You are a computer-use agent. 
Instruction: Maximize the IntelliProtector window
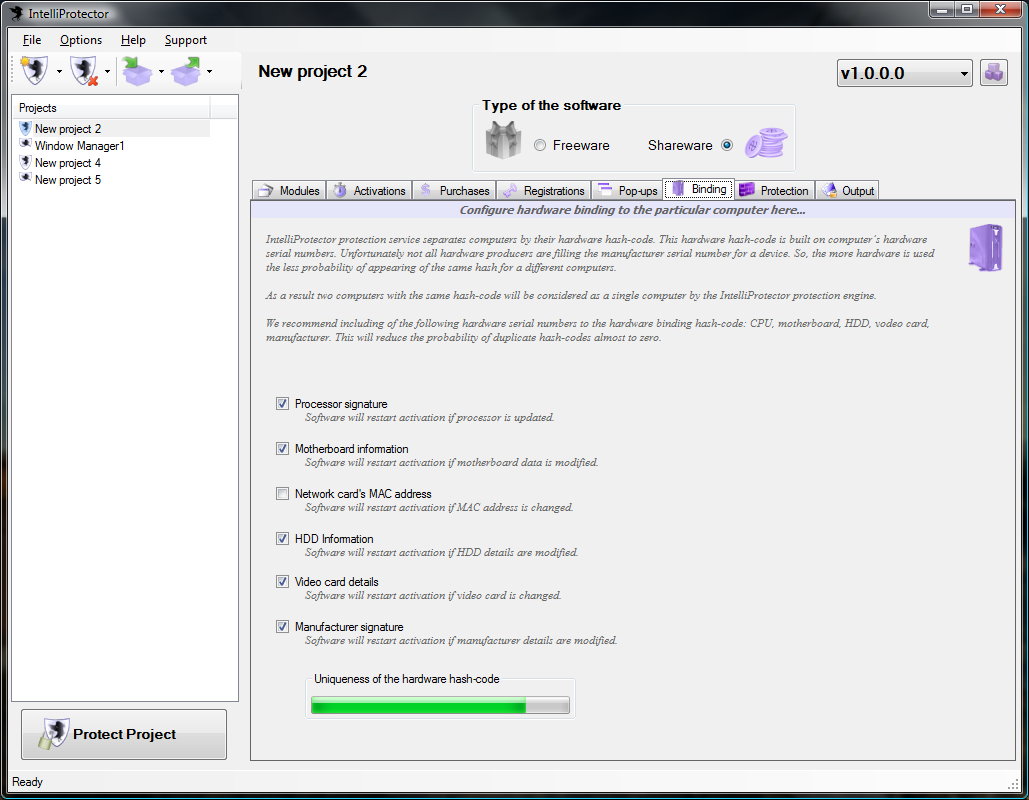coord(967,9)
